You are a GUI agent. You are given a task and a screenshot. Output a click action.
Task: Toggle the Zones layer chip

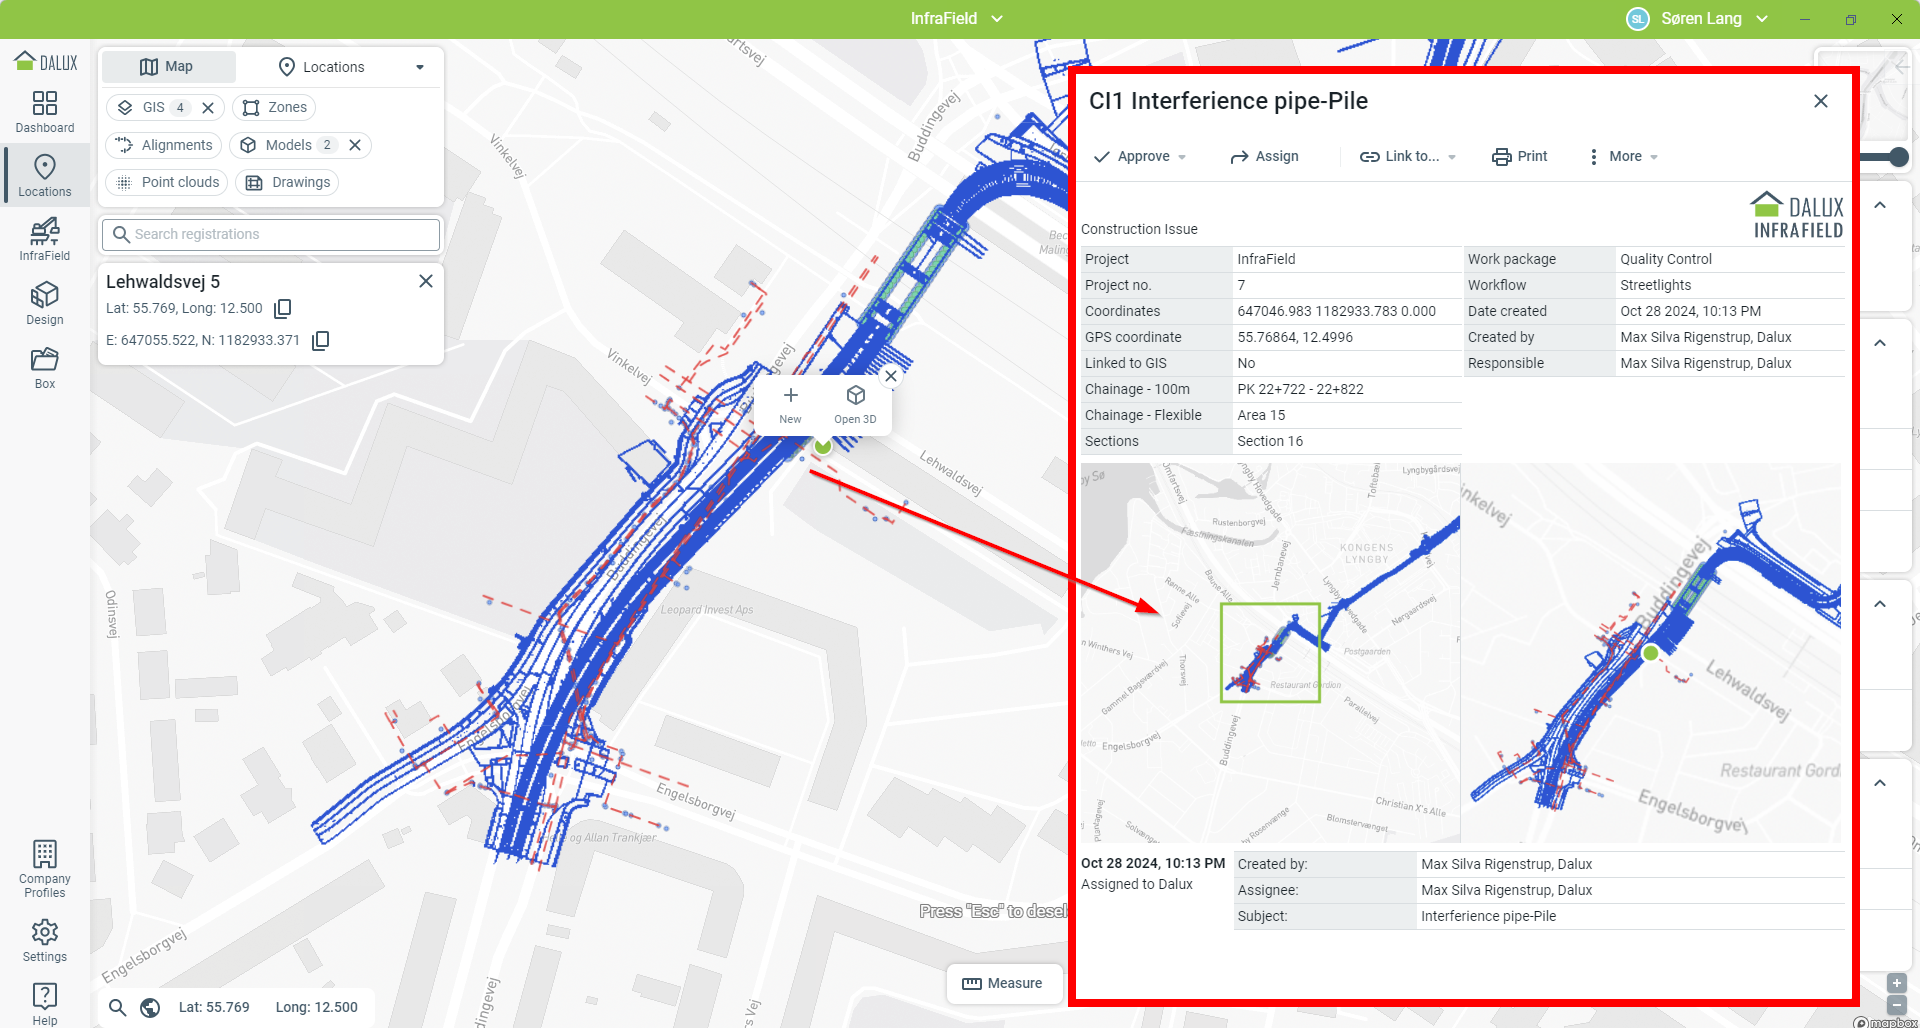[x=275, y=107]
